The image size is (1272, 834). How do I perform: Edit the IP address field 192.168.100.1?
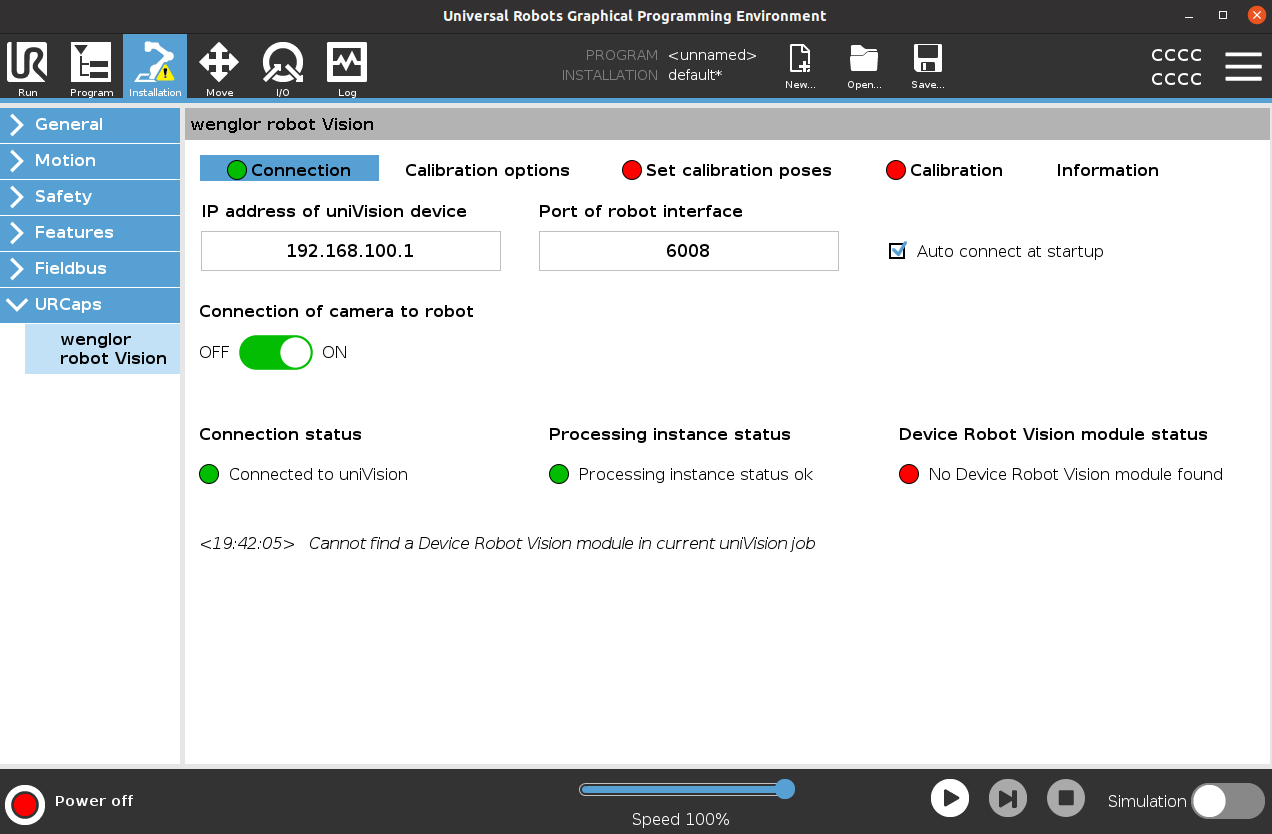[x=351, y=251]
